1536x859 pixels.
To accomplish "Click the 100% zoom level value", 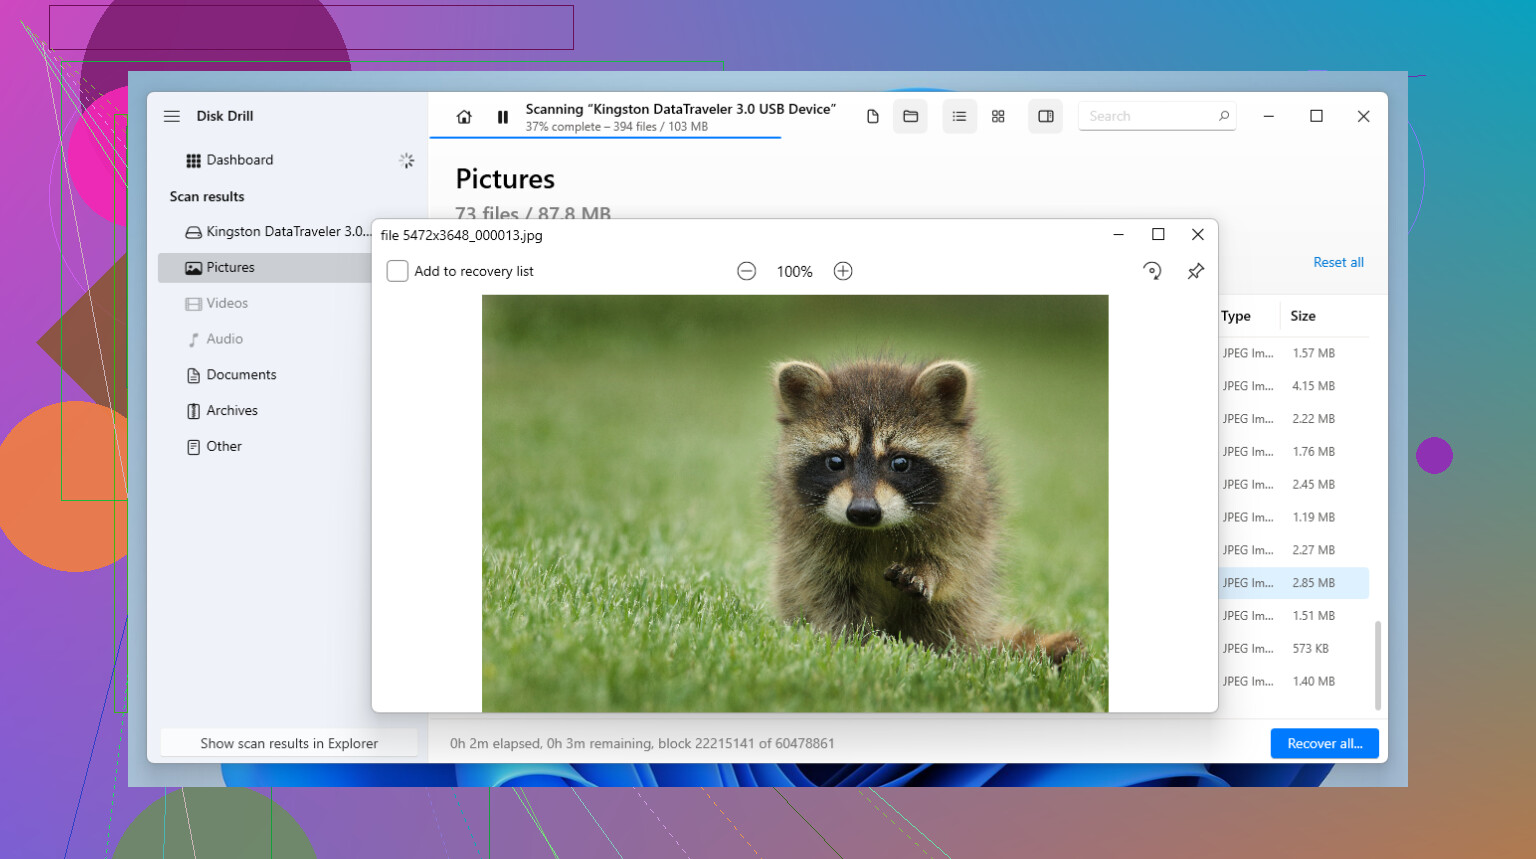I will 795,272.
